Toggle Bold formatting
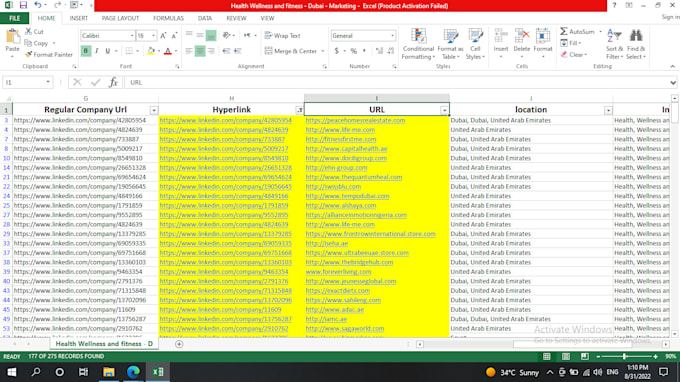The height and width of the screenshot is (382, 680). (x=86, y=51)
